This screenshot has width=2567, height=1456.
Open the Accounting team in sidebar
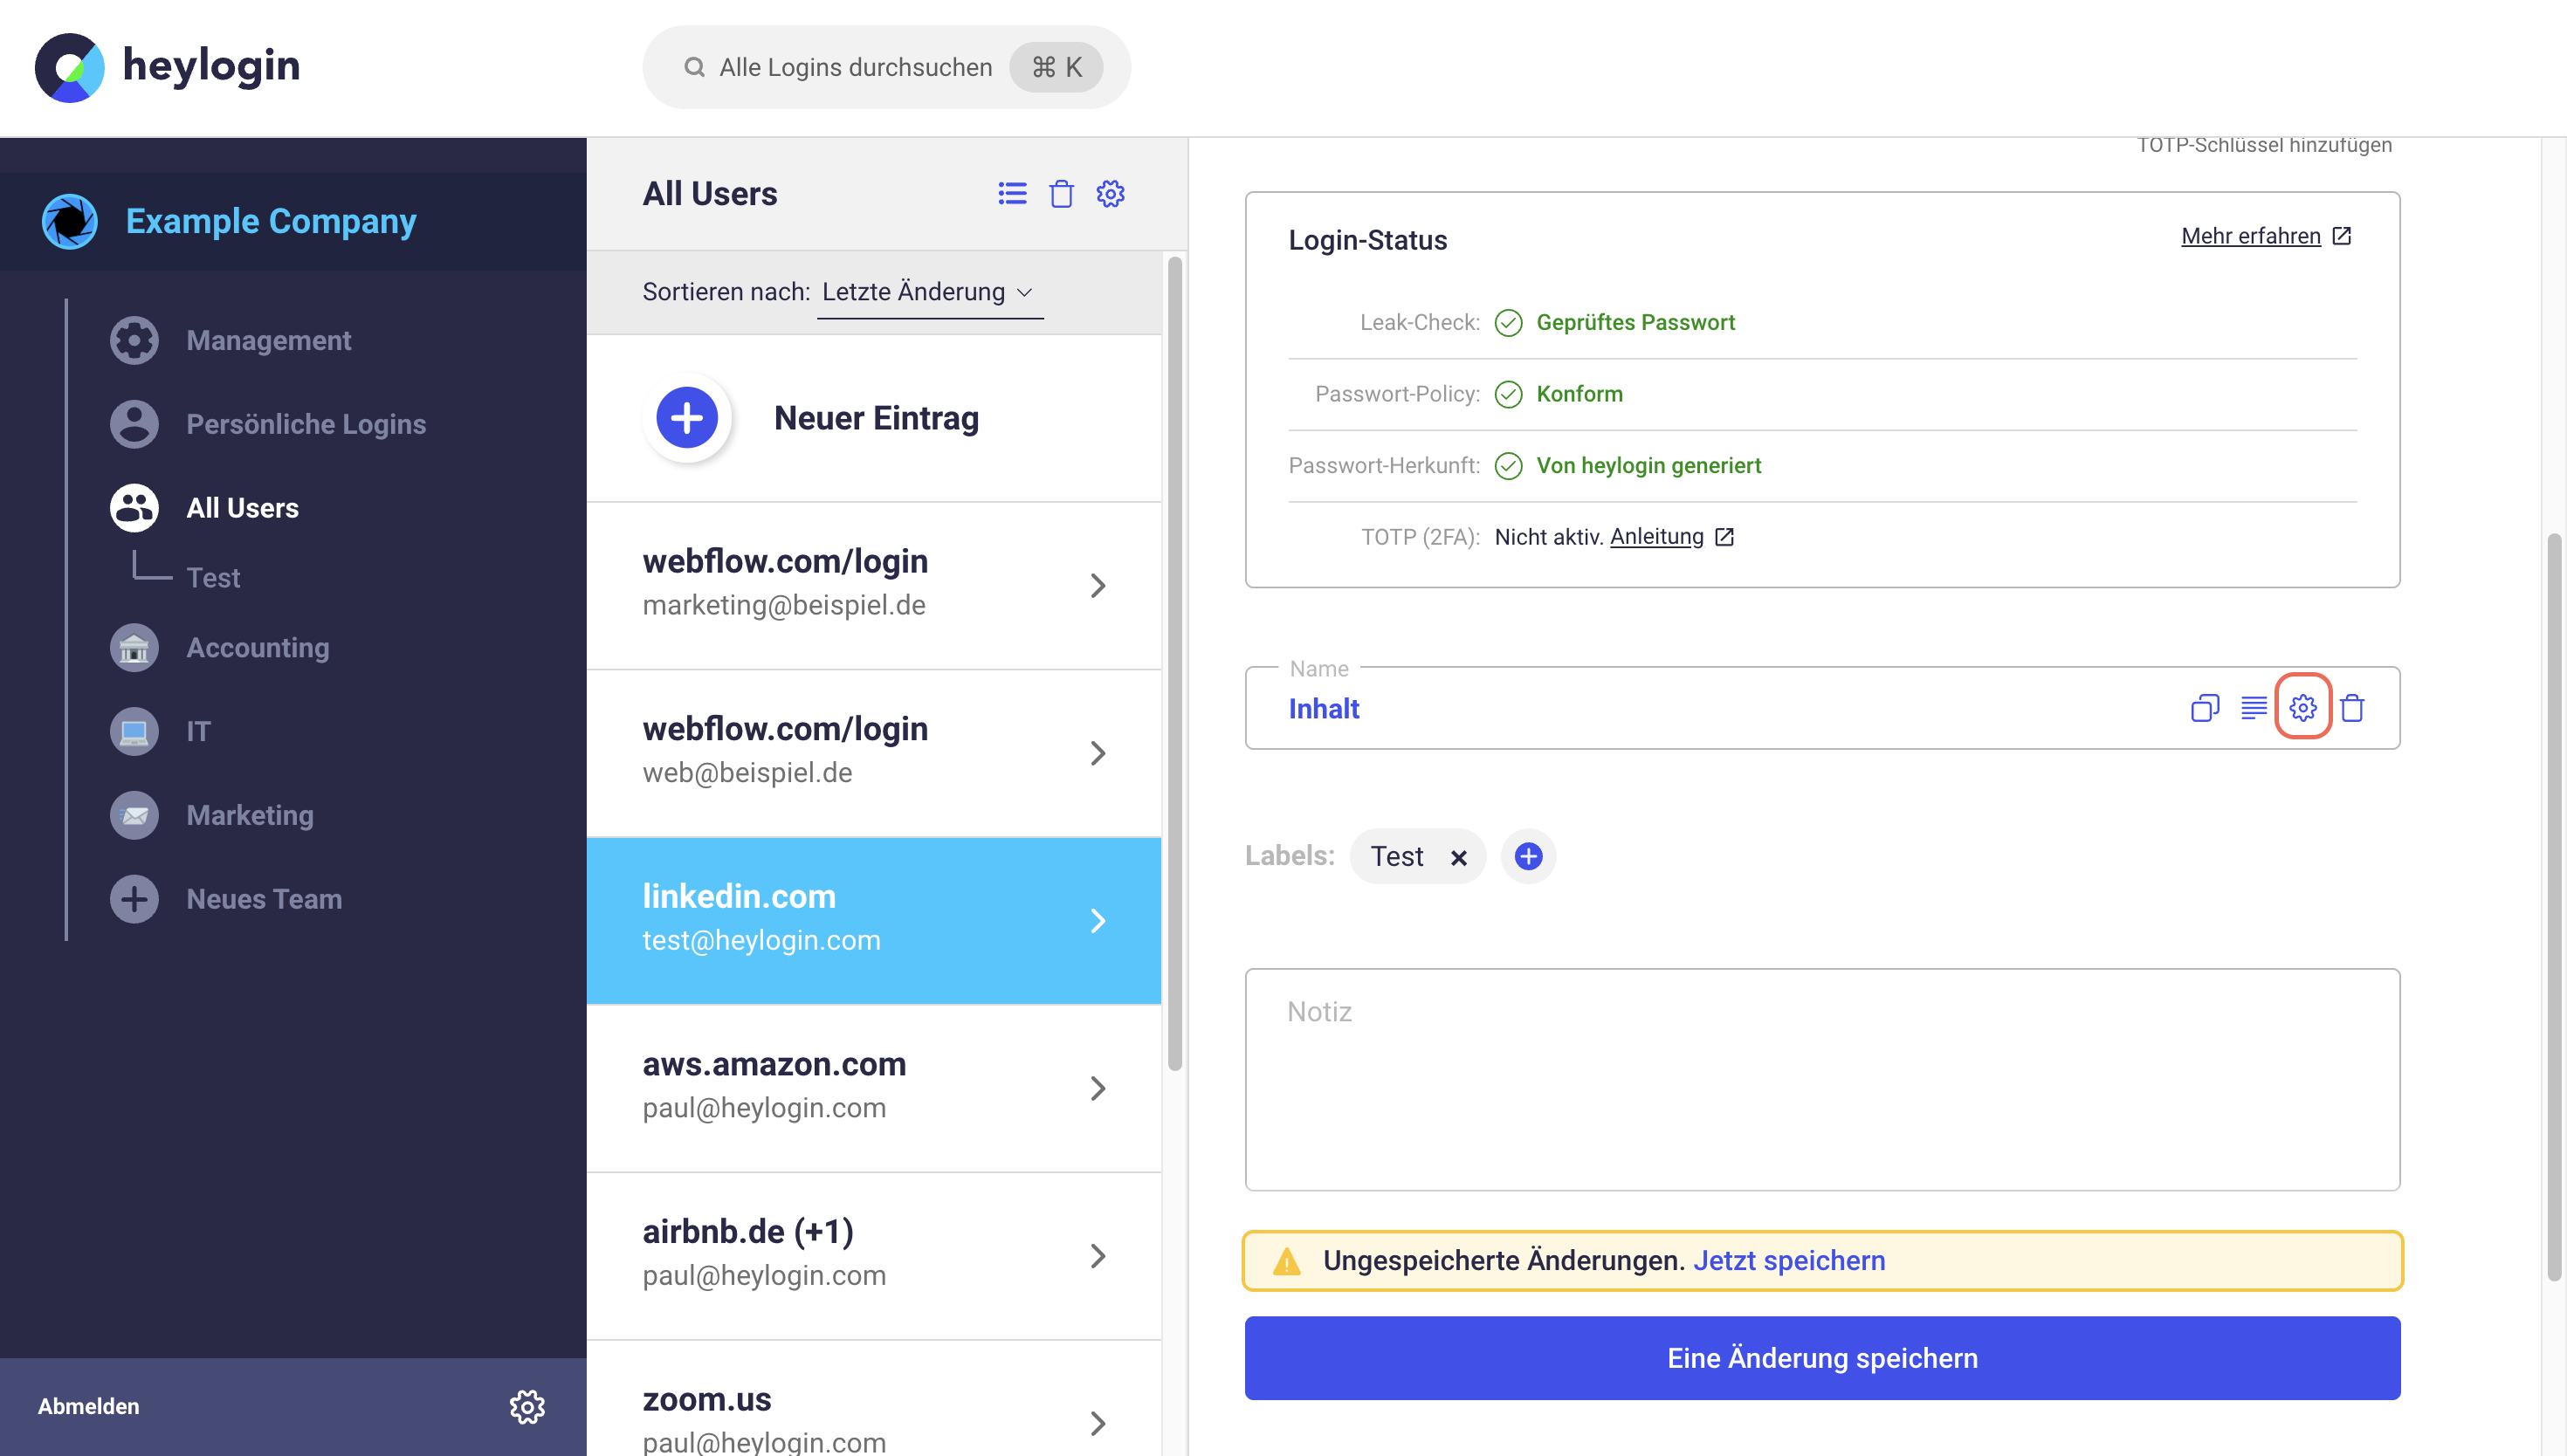click(257, 648)
